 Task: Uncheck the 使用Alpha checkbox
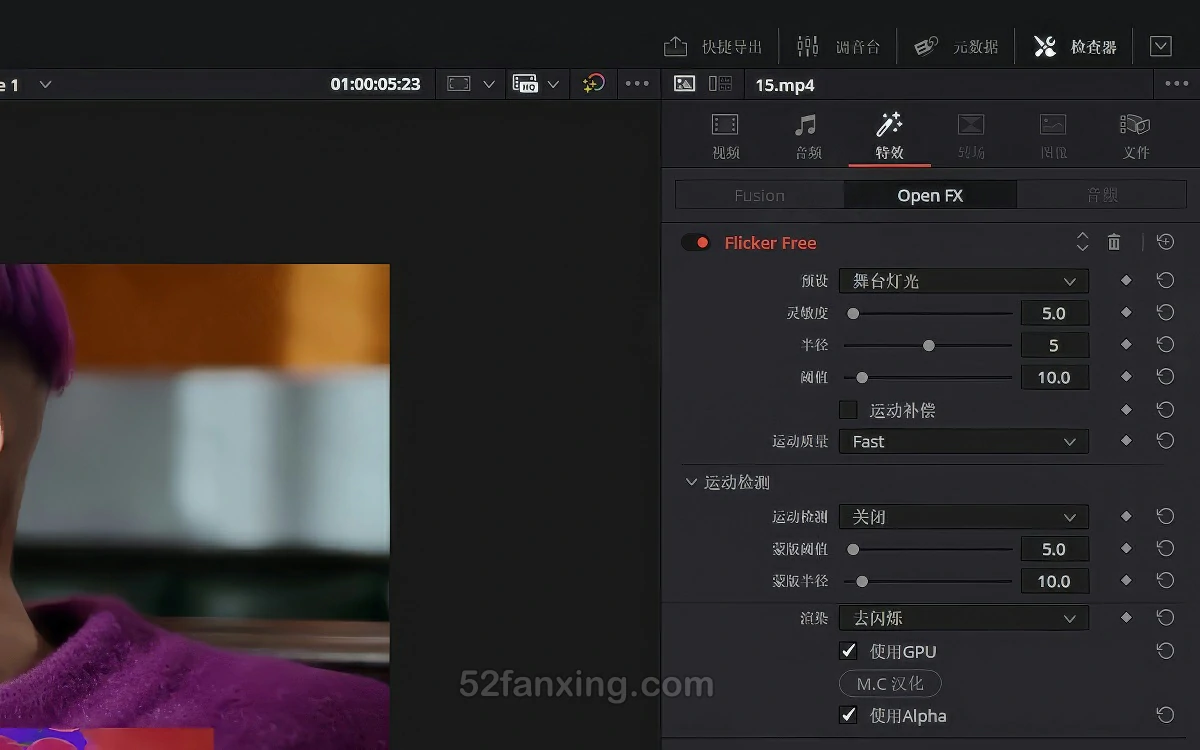point(848,715)
